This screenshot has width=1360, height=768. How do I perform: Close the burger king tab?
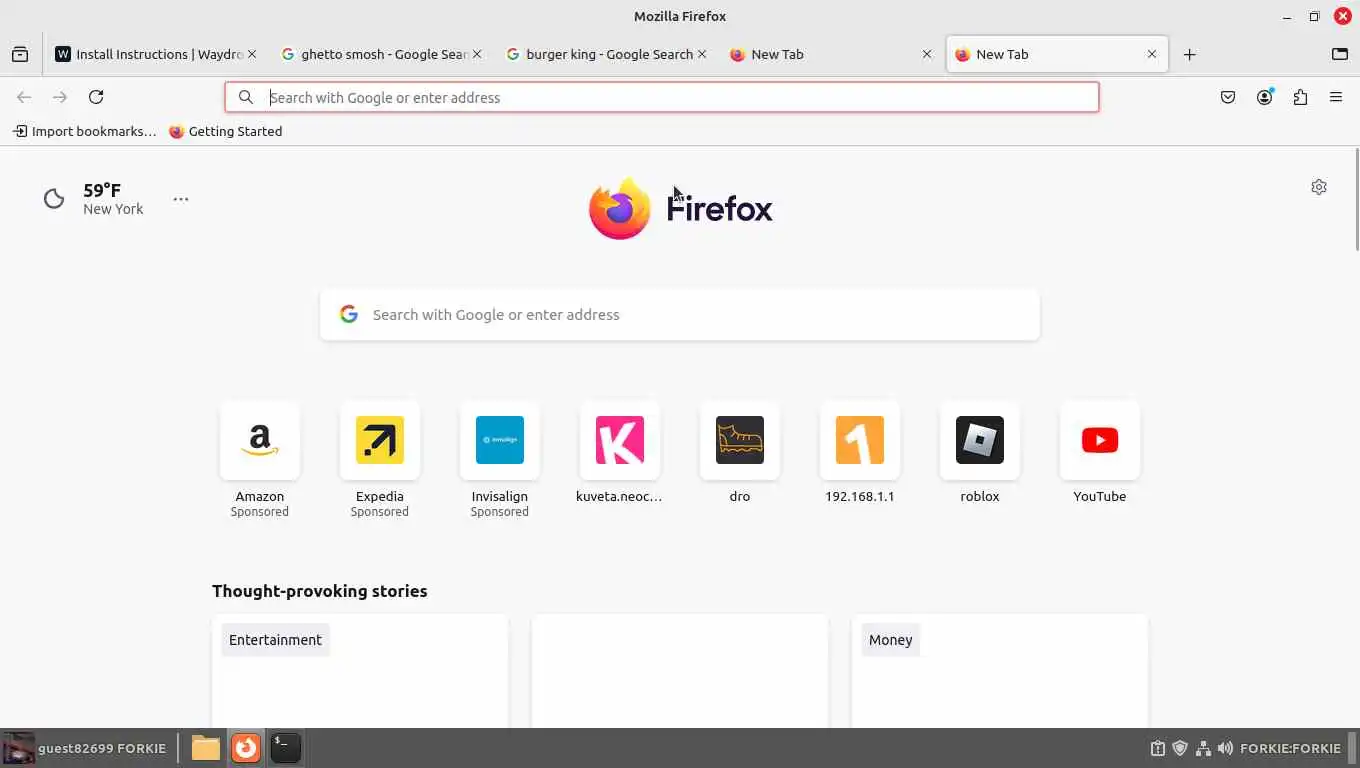(x=702, y=54)
